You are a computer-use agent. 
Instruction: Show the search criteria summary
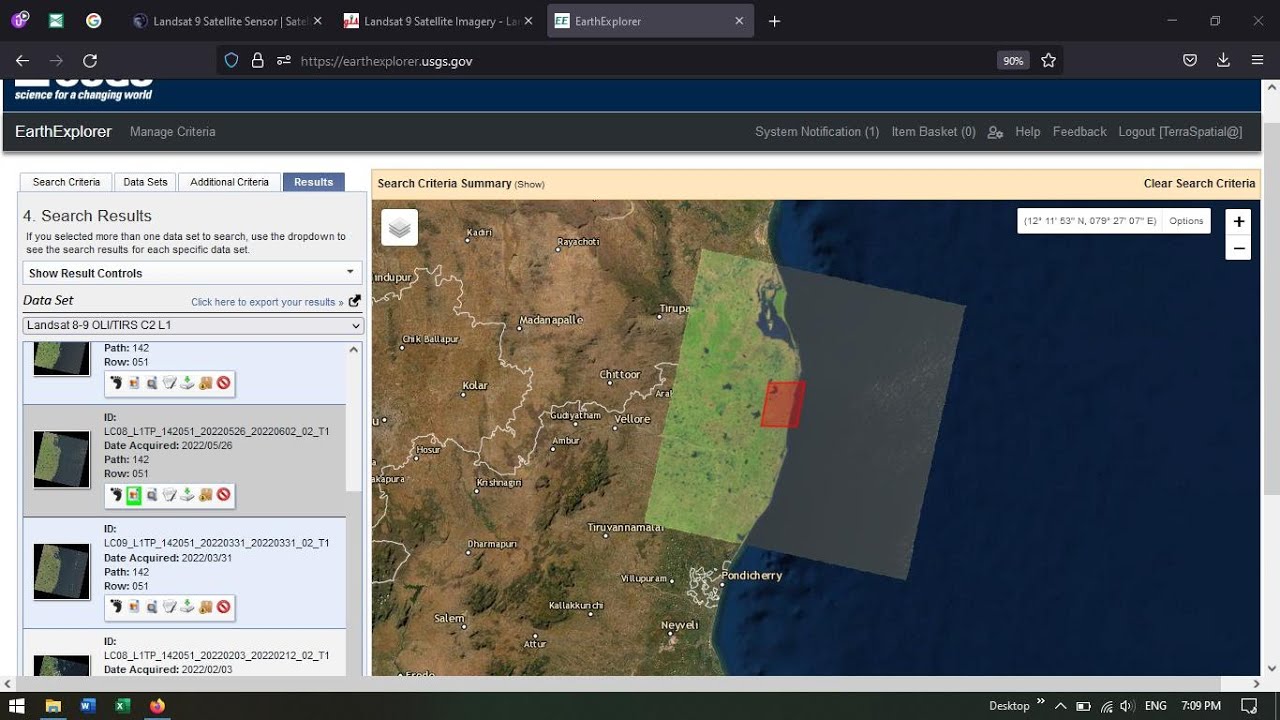point(530,185)
